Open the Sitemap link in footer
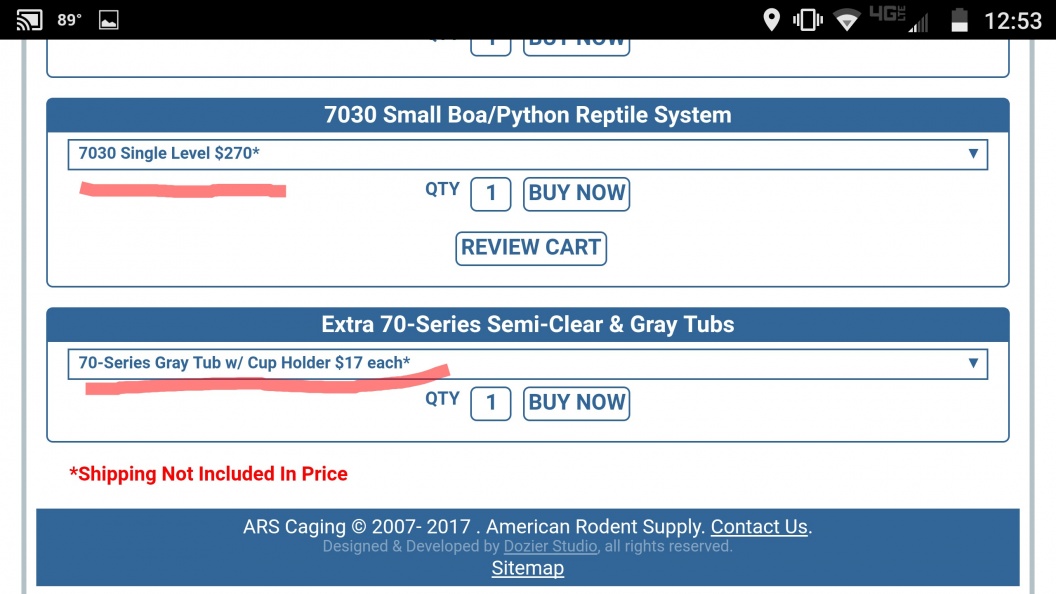 click(527, 568)
